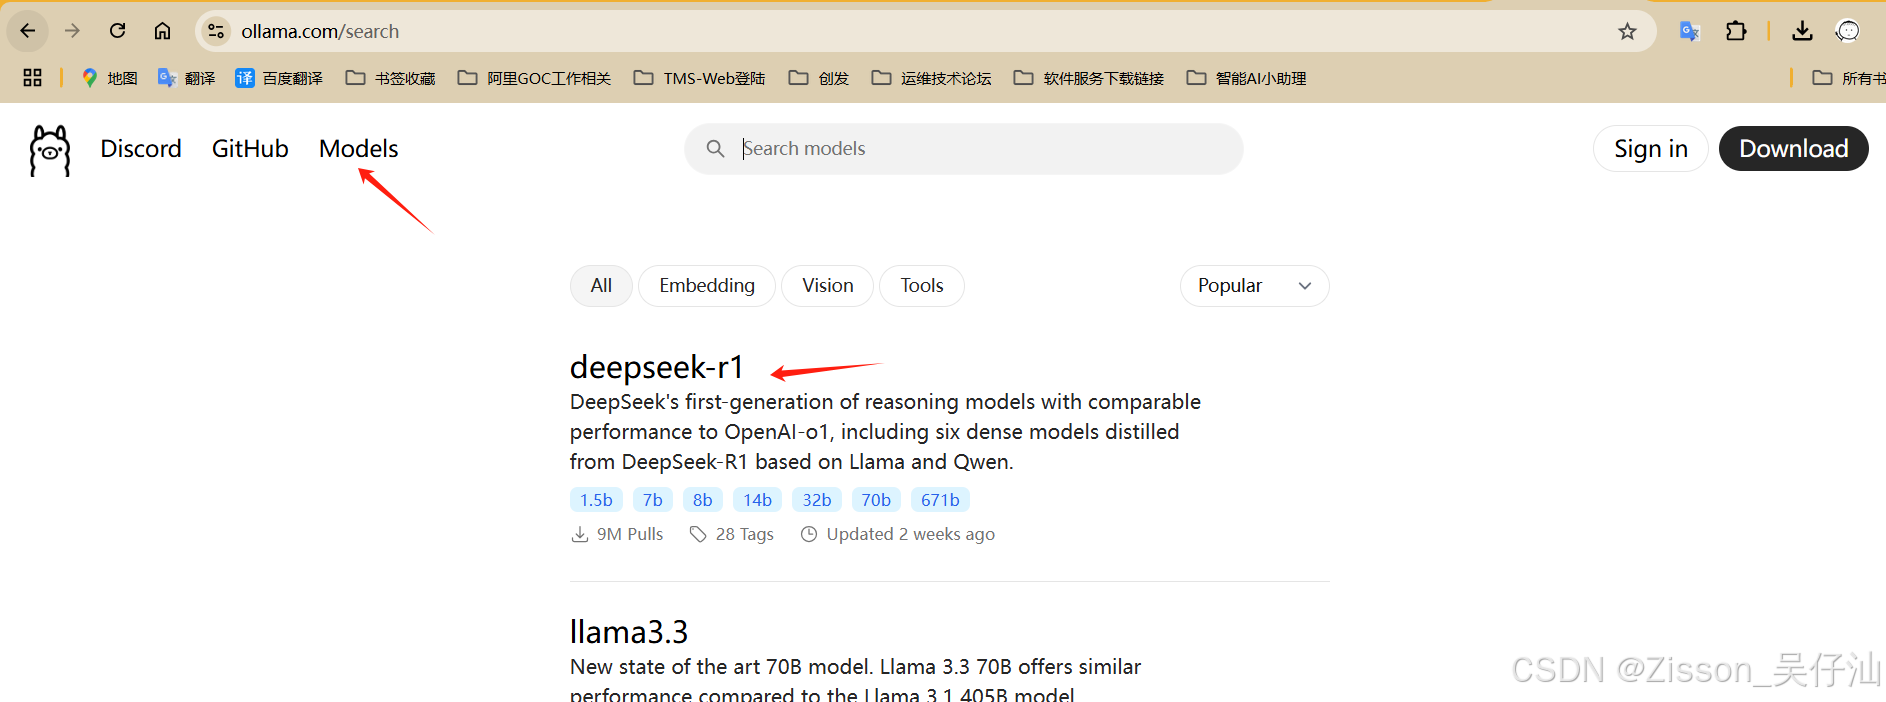1886x702 pixels.
Task: Open the translate extension icon in toolbar
Action: click(1690, 31)
